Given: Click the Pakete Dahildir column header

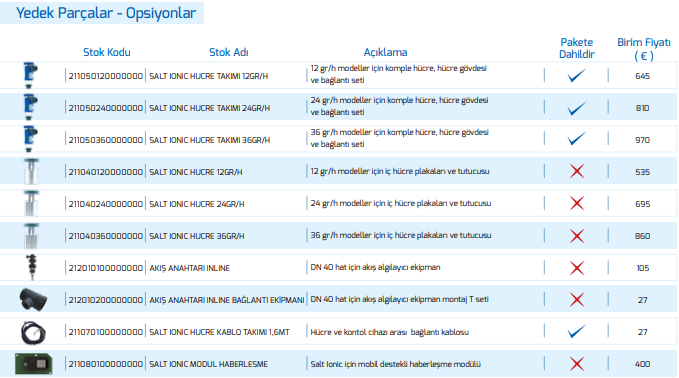Looking at the screenshot, I should click(x=577, y=48).
